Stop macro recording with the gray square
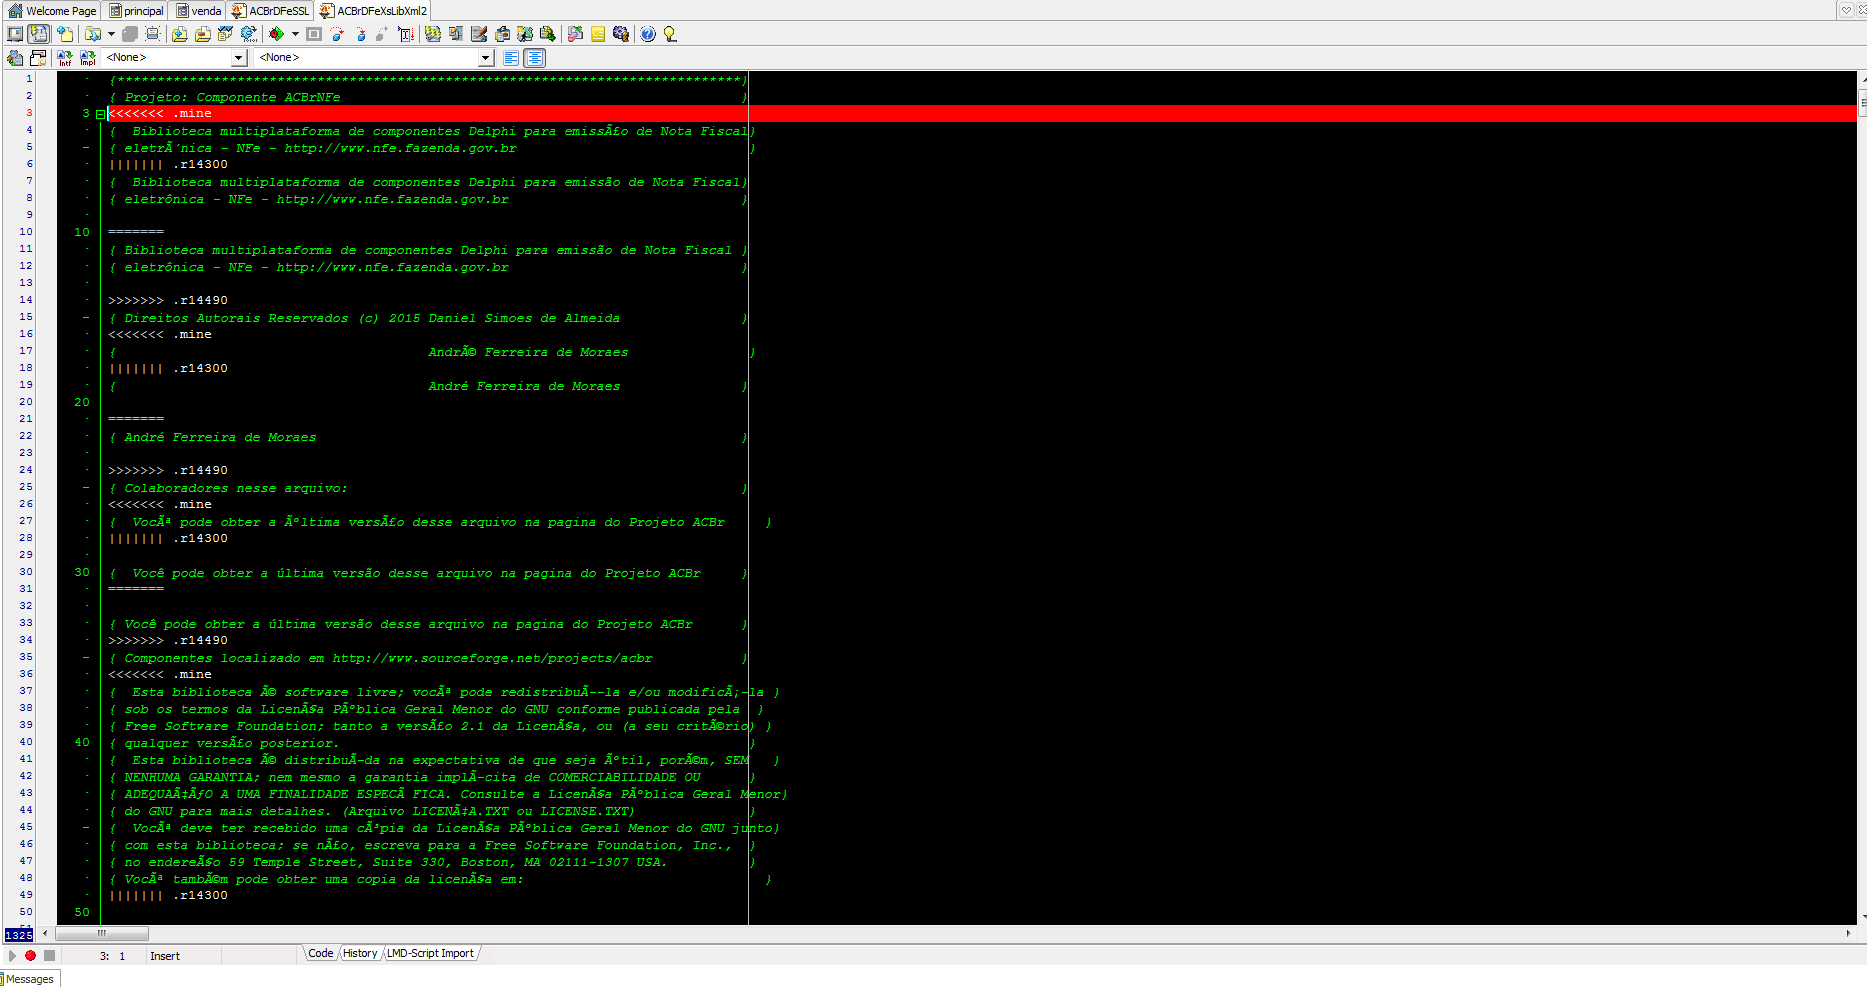1867x987 pixels. click(49, 956)
